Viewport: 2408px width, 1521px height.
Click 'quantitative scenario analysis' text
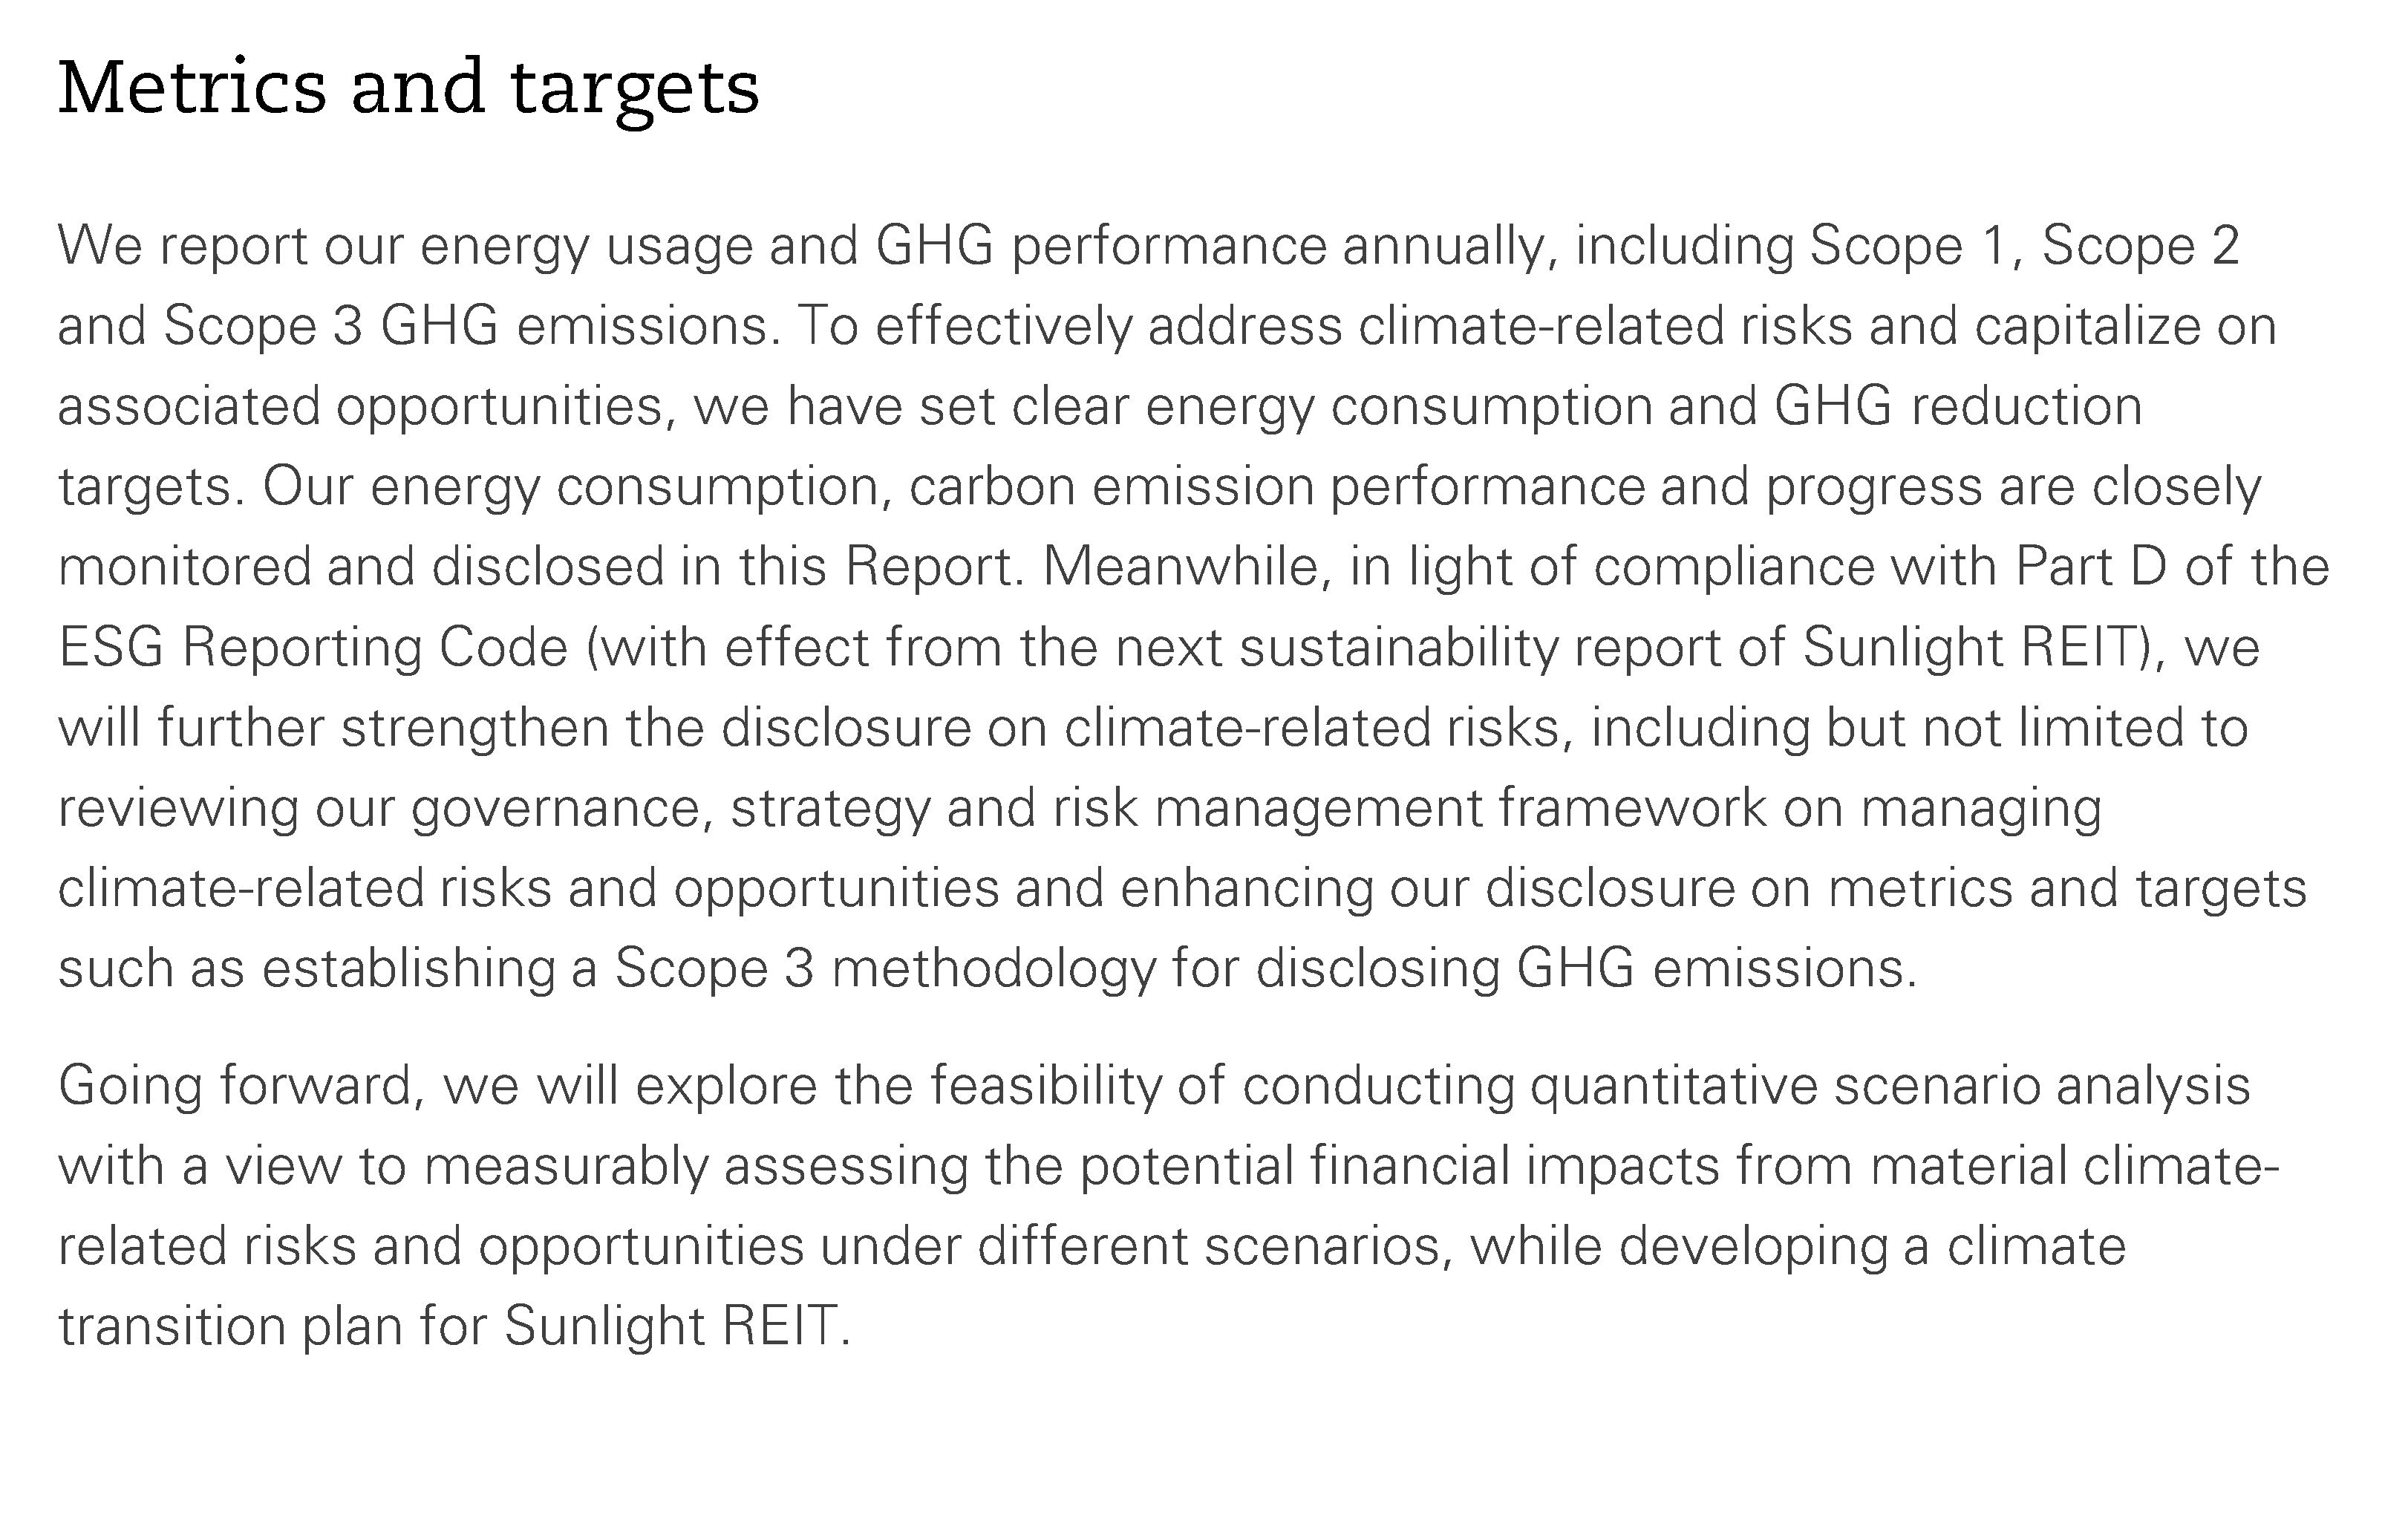pyautogui.click(x=1890, y=1086)
